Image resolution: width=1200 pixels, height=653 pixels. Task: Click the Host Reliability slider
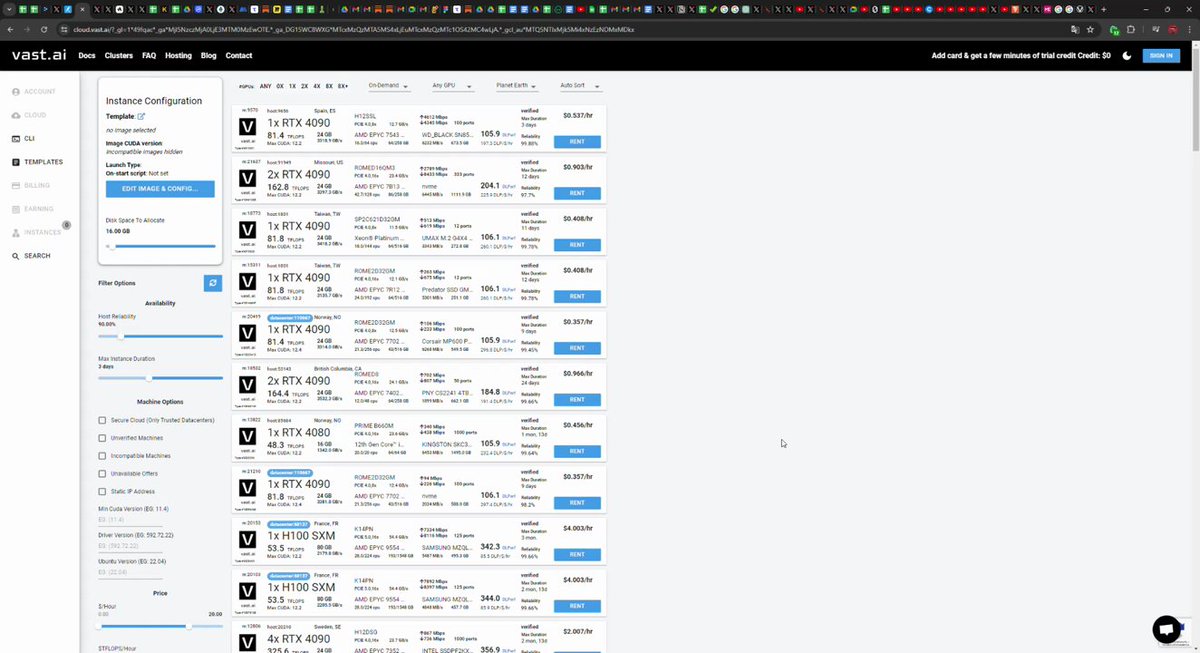tap(160, 336)
